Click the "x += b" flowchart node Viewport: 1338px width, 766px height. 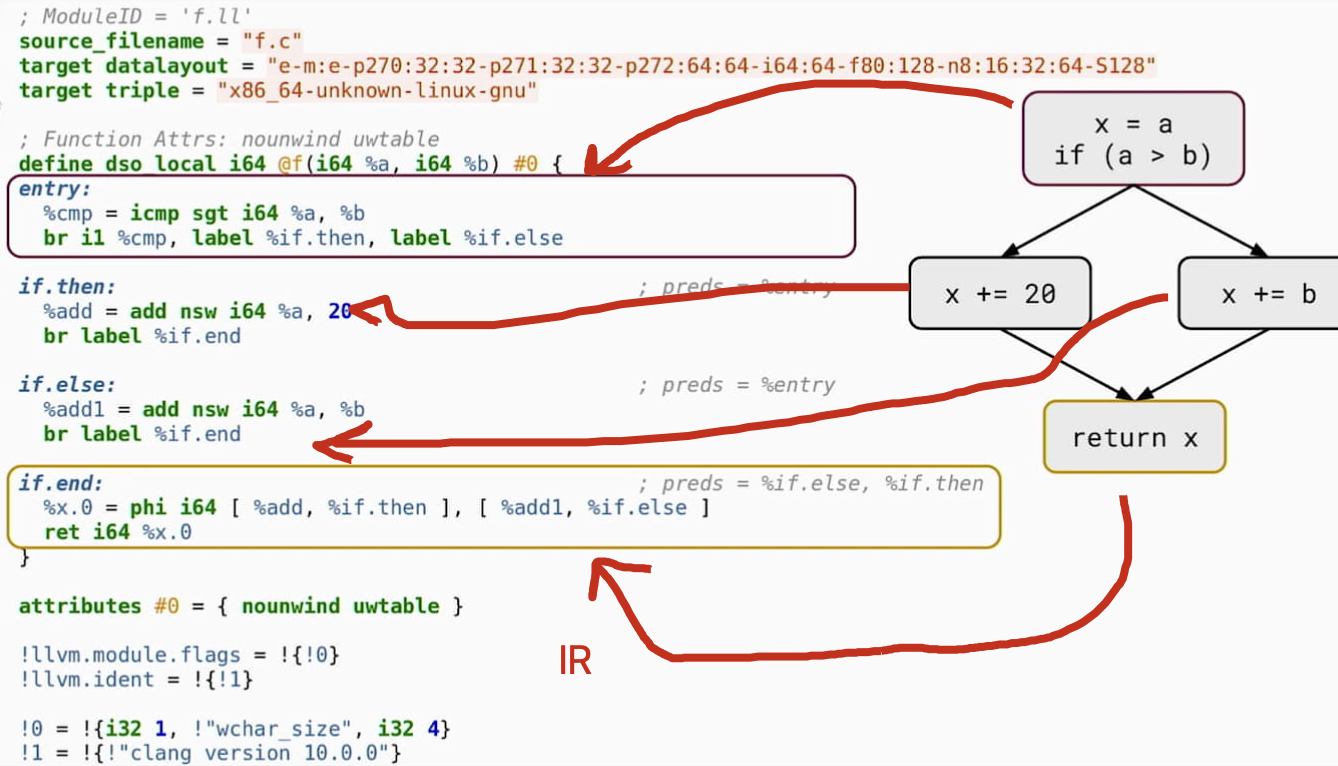(1259, 293)
